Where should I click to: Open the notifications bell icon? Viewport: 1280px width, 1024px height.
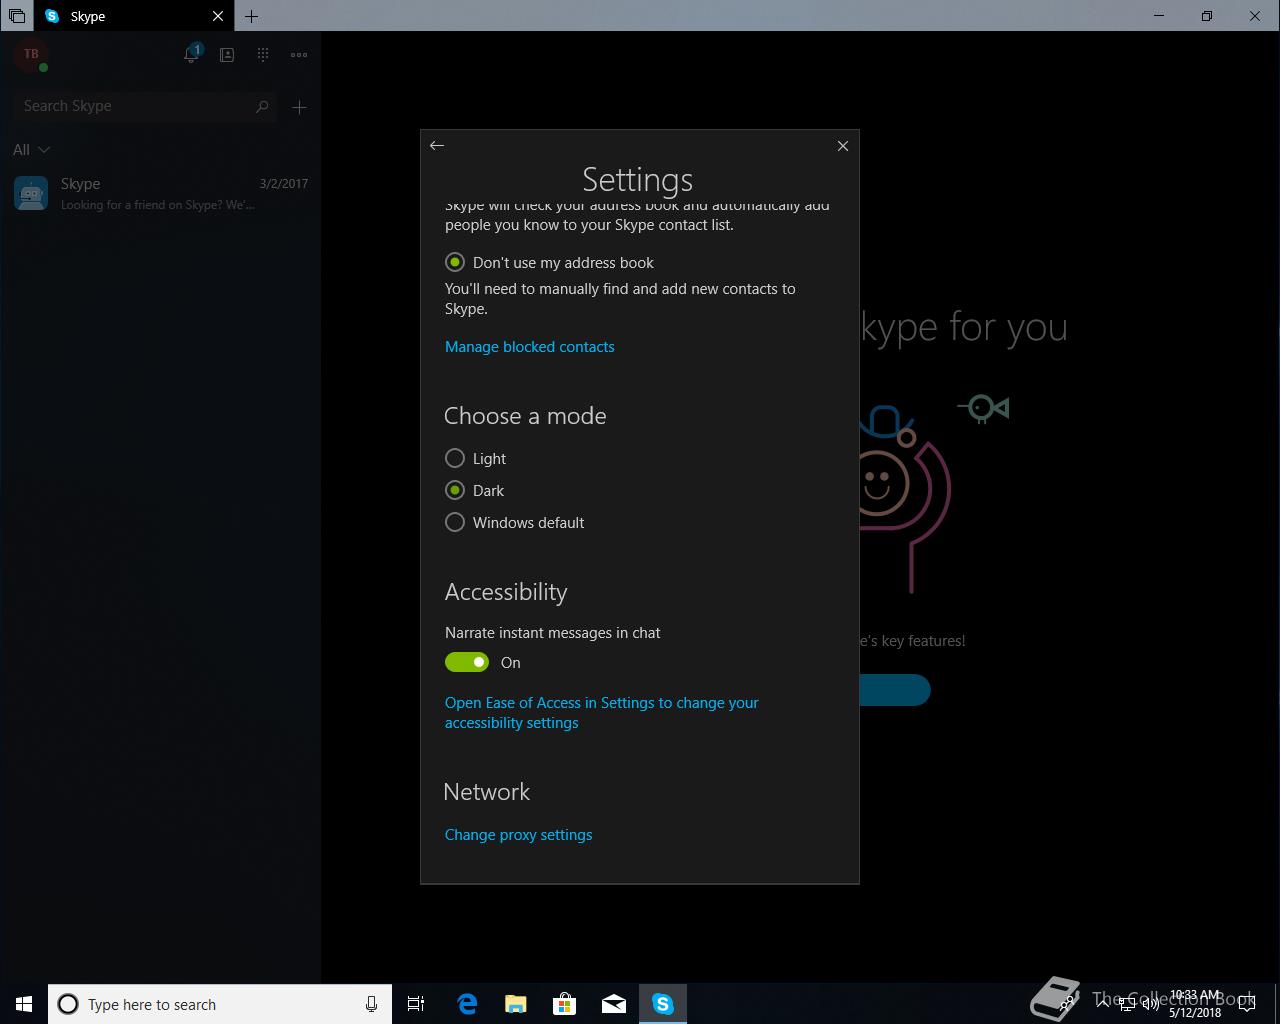pos(191,54)
